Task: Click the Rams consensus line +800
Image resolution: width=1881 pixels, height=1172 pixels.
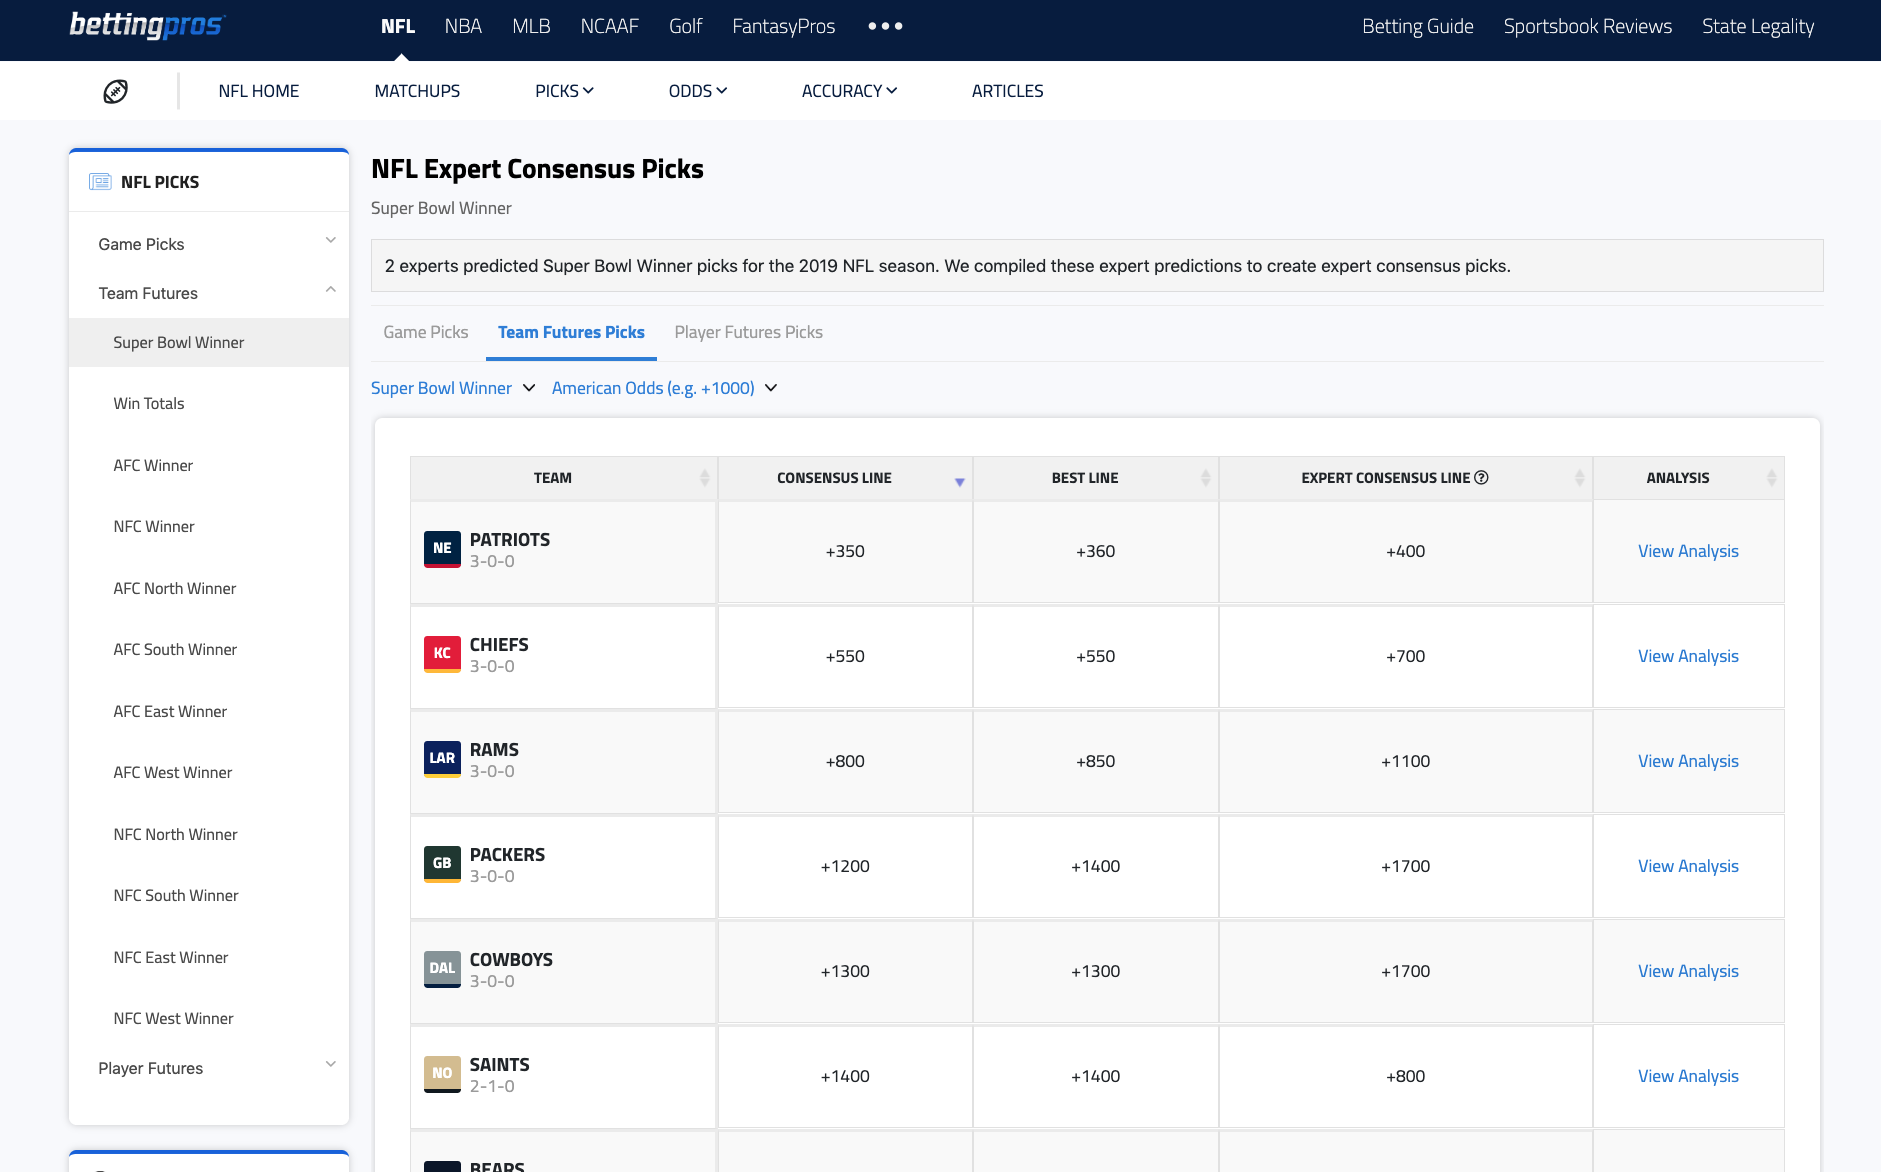Action: [845, 761]
